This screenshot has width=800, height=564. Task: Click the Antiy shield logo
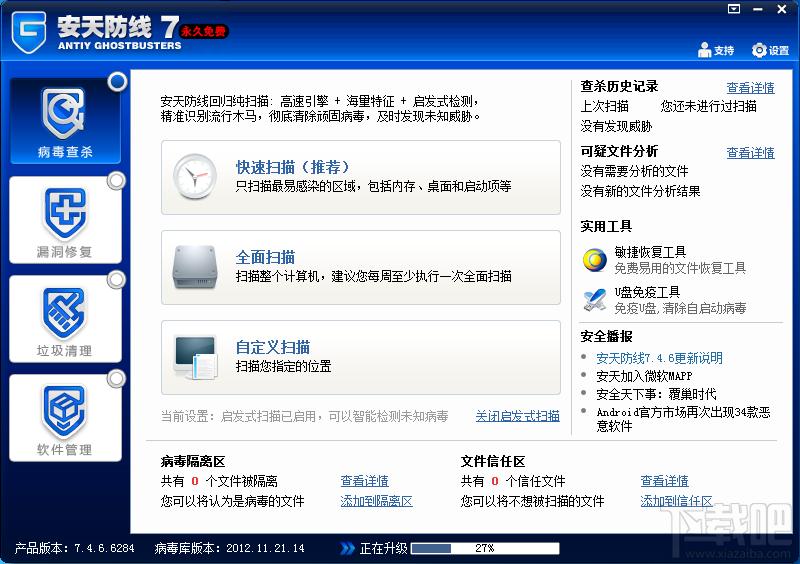point(29,32)
